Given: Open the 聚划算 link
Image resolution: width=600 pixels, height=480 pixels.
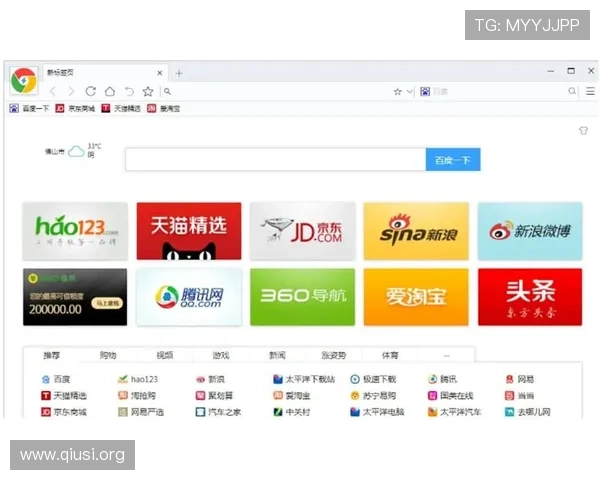Looking at the screenshot, I should [214, 395].
